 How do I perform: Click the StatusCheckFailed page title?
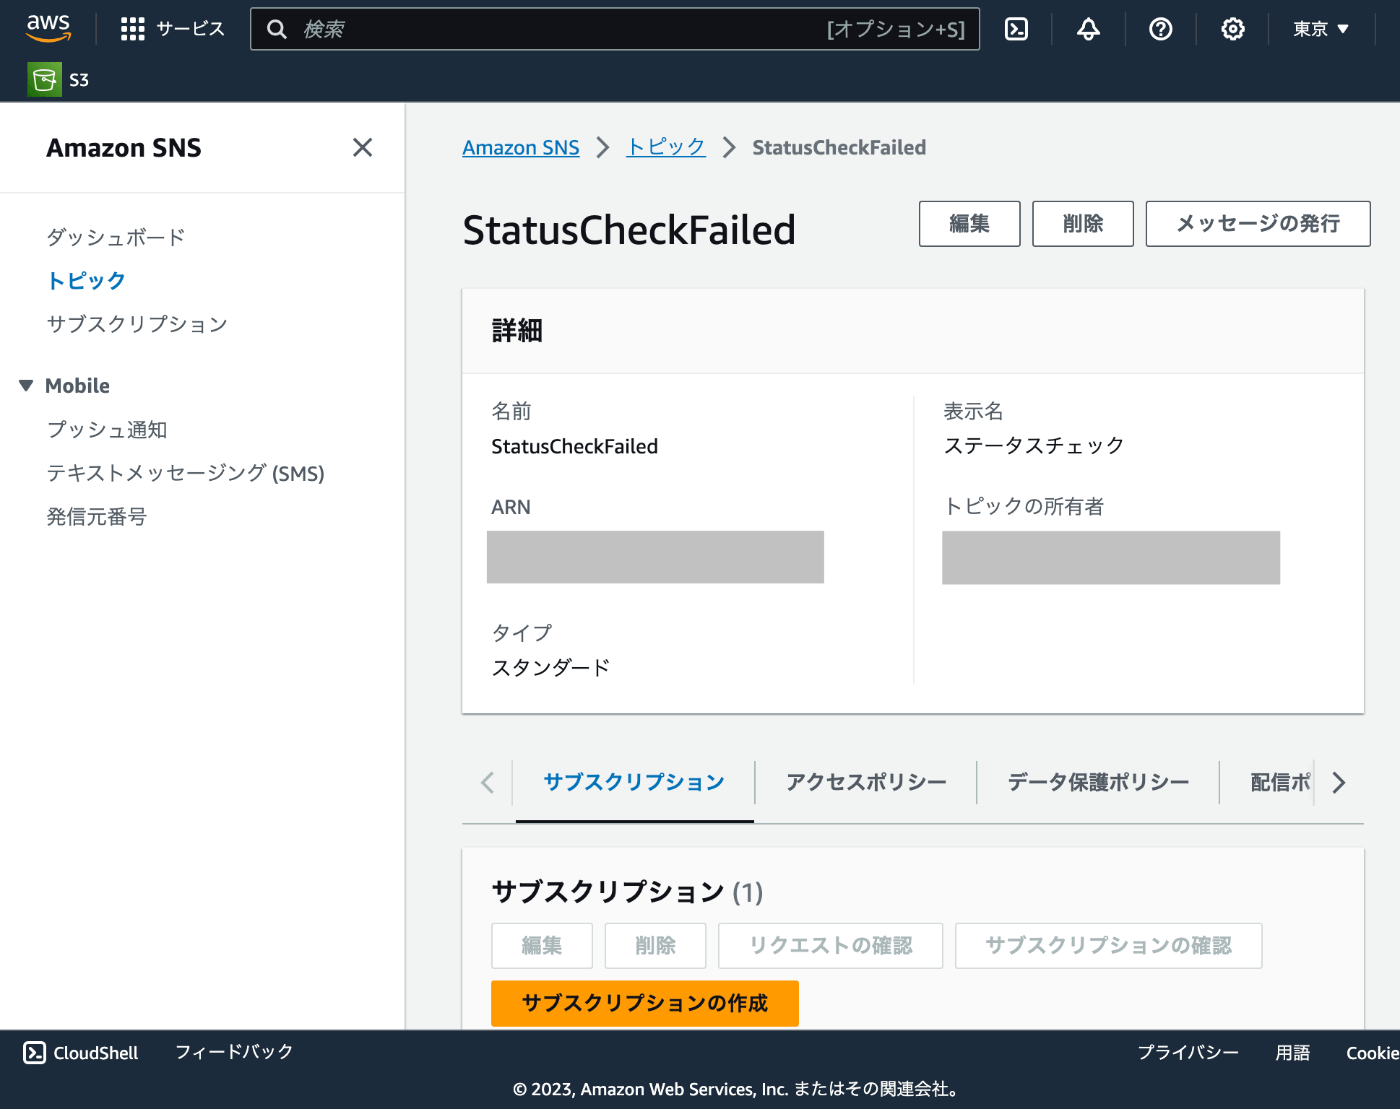pos(629,230)
